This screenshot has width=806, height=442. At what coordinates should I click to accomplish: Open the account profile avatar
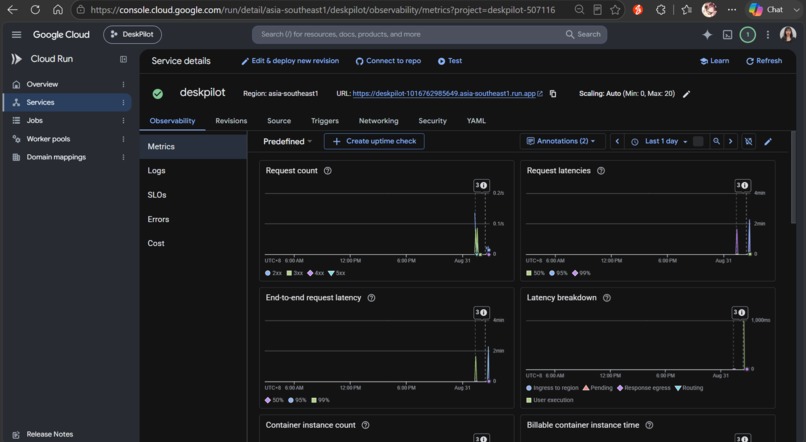[x=788, y=34]
